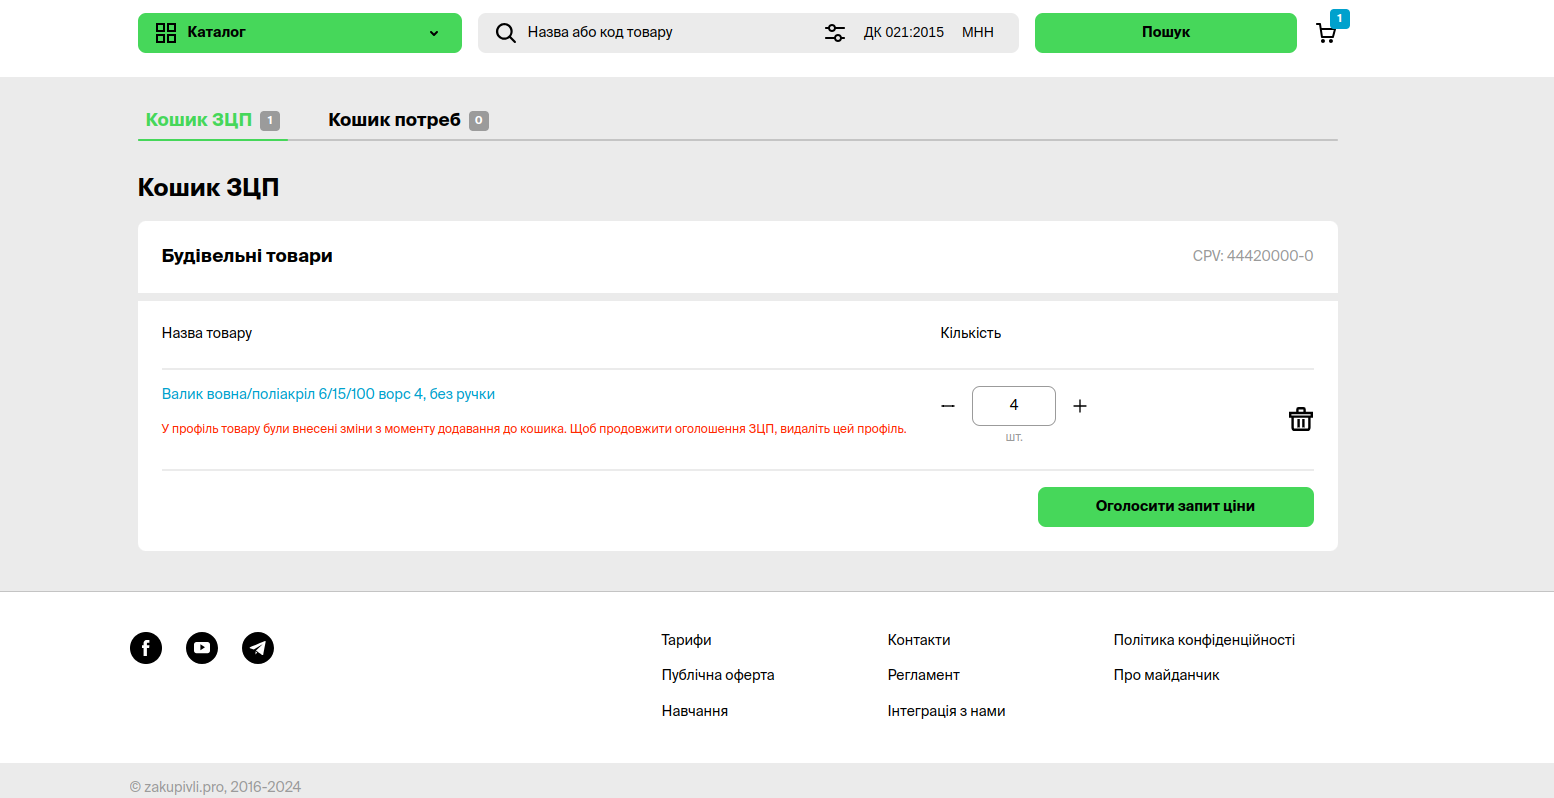This screenshot has width=1554, height=798.
Task: Select ДК 021:2015 classifier option
Action: pos(903,33)
